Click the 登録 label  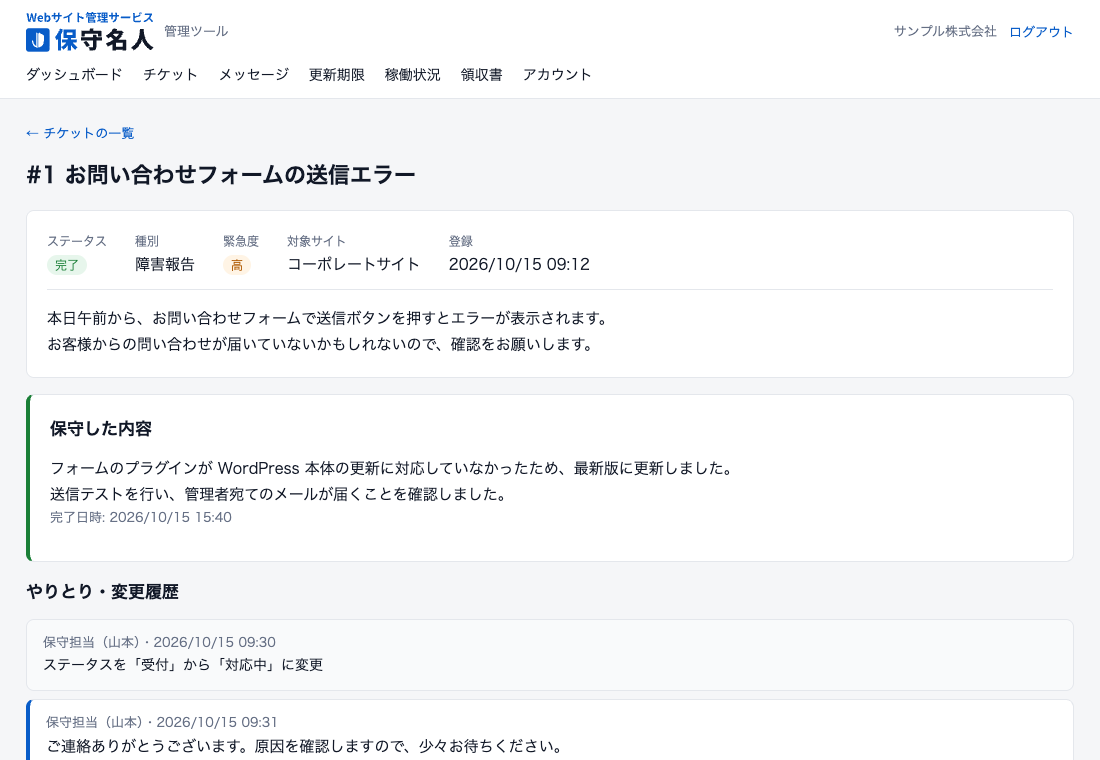click(x=461, y=241)
